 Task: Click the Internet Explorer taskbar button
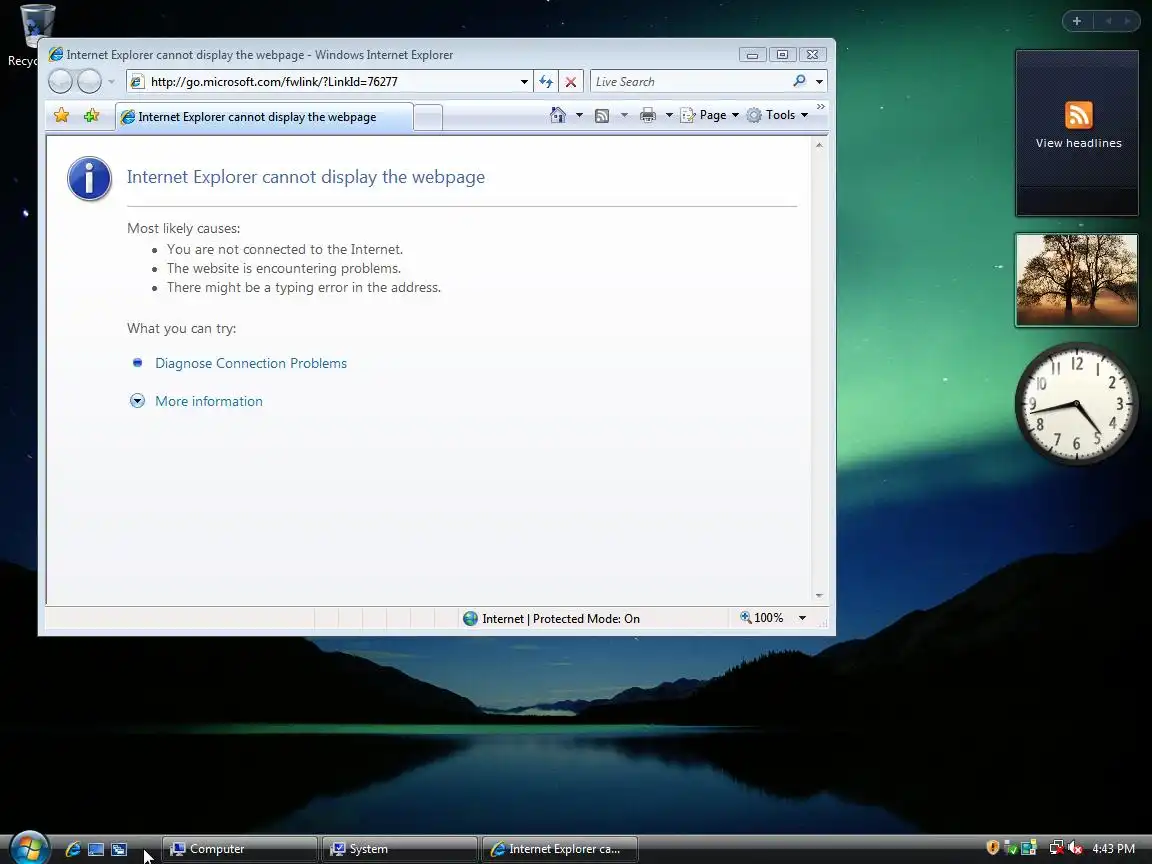[560, 849]
